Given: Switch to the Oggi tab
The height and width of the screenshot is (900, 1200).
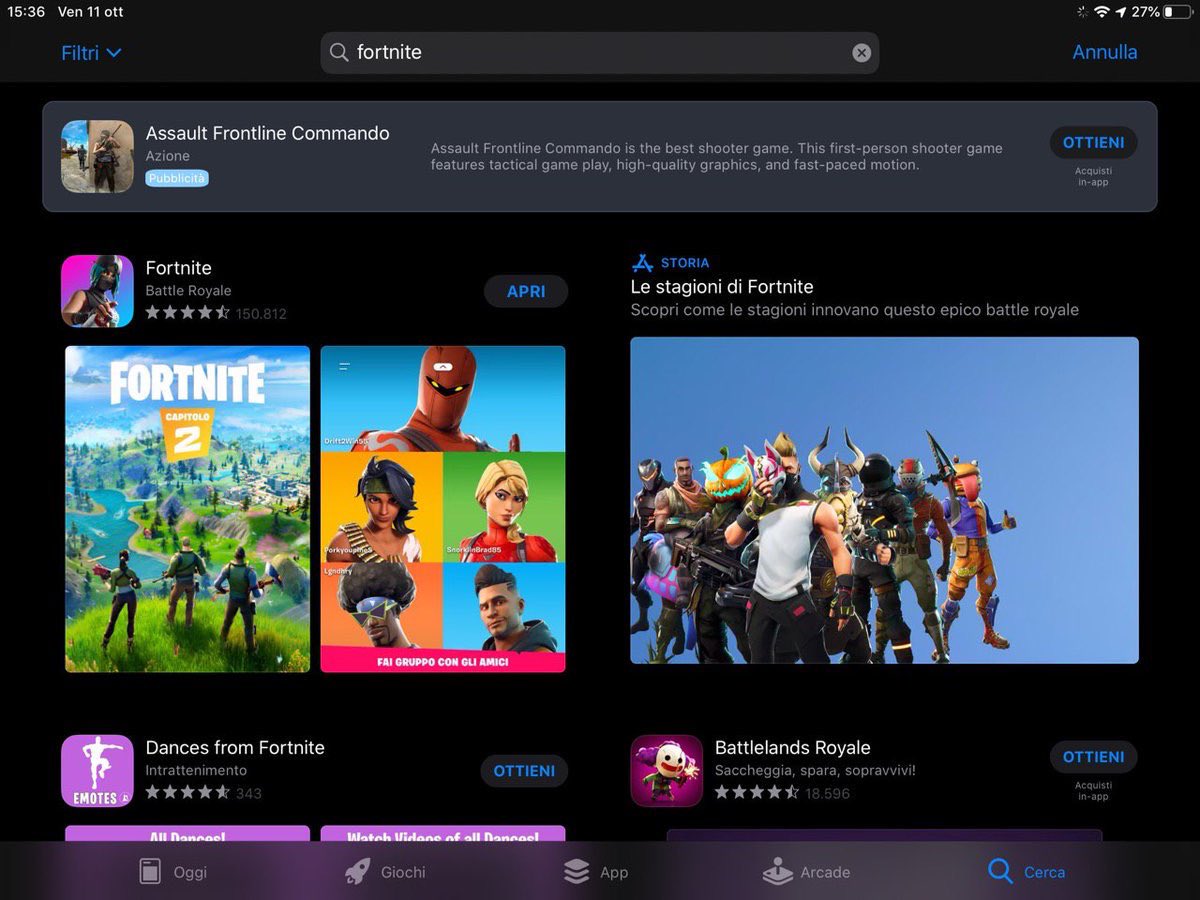Looking at the screenshot, I should (172, 872).
